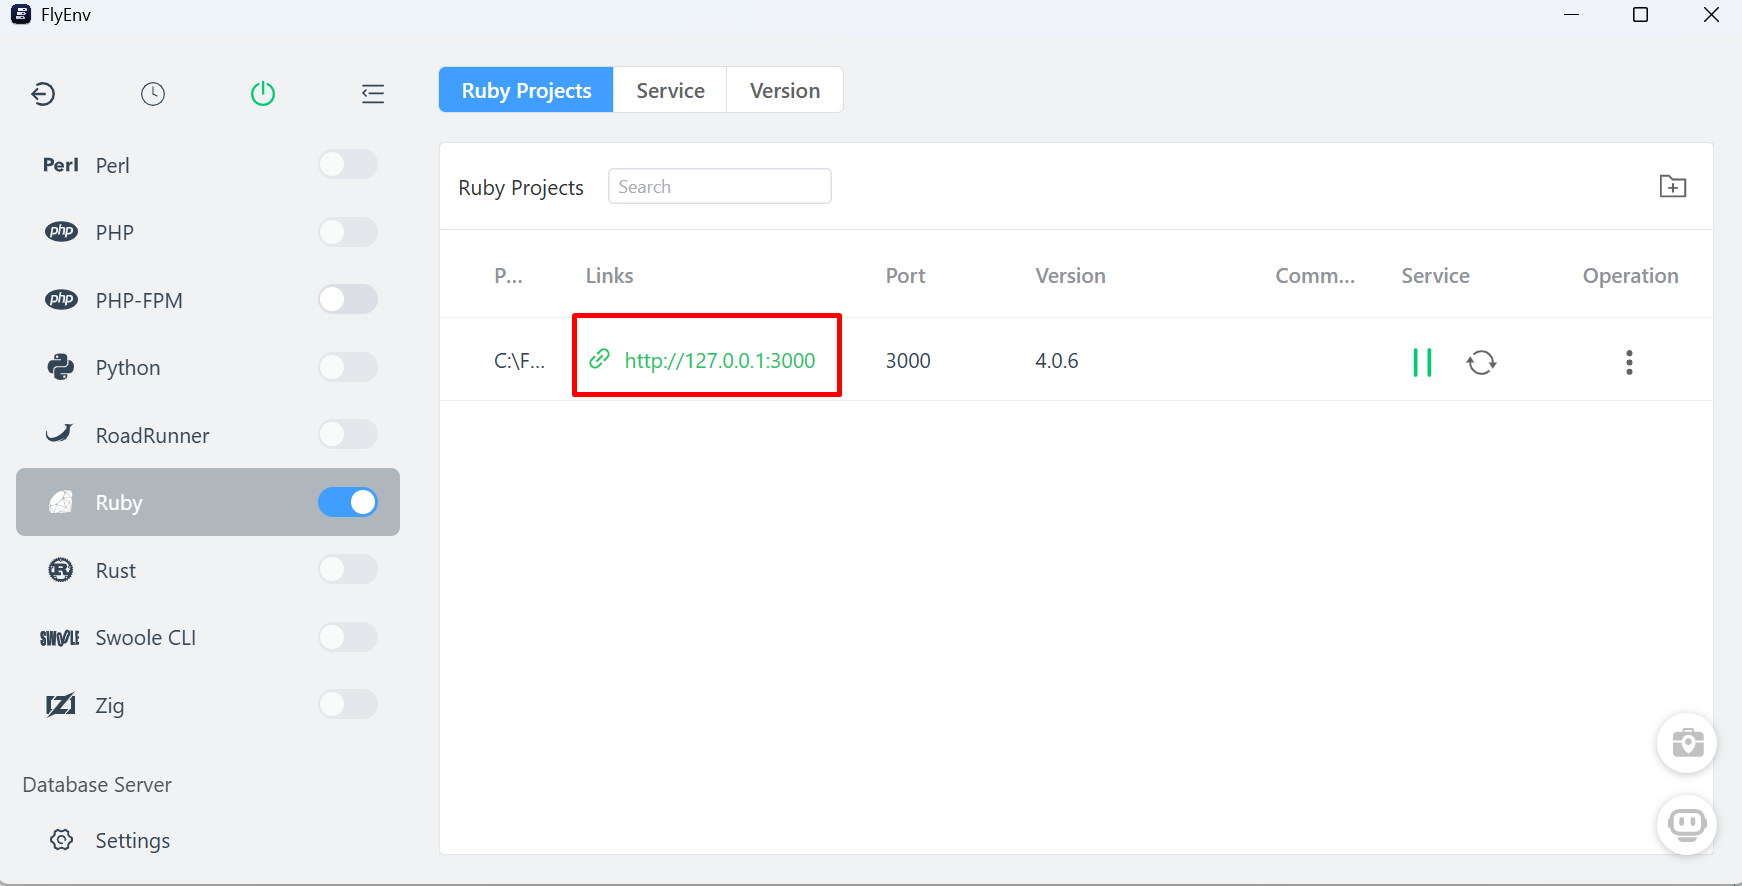Switch to the Version tab

click(x=785, y=90)
